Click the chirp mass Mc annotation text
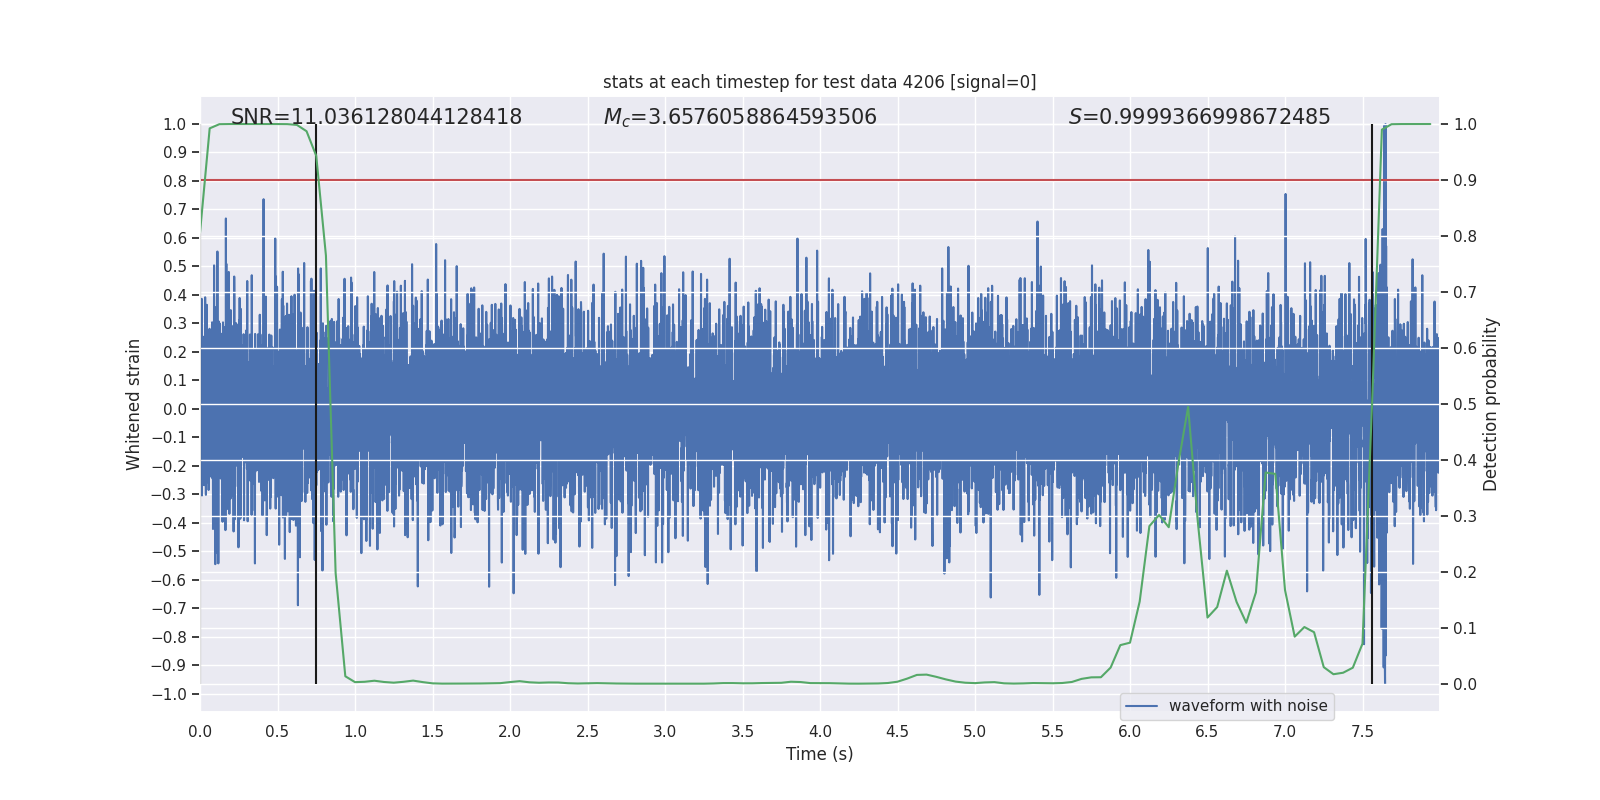The height and width of the screenshot is (800, 1600). 740,117
